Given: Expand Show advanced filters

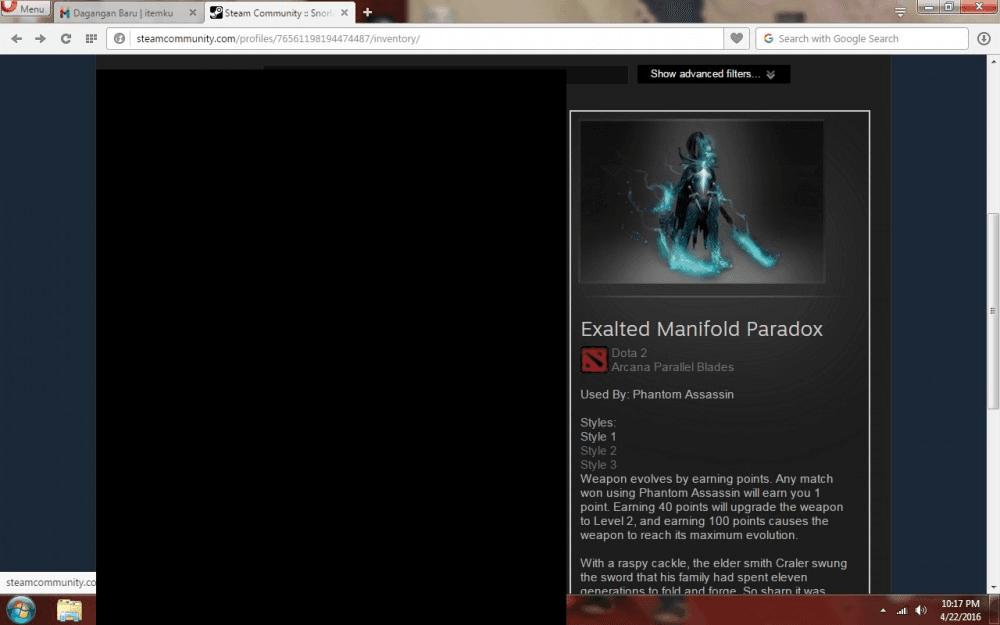Looking at the screenshot, I should click(713, 74).
